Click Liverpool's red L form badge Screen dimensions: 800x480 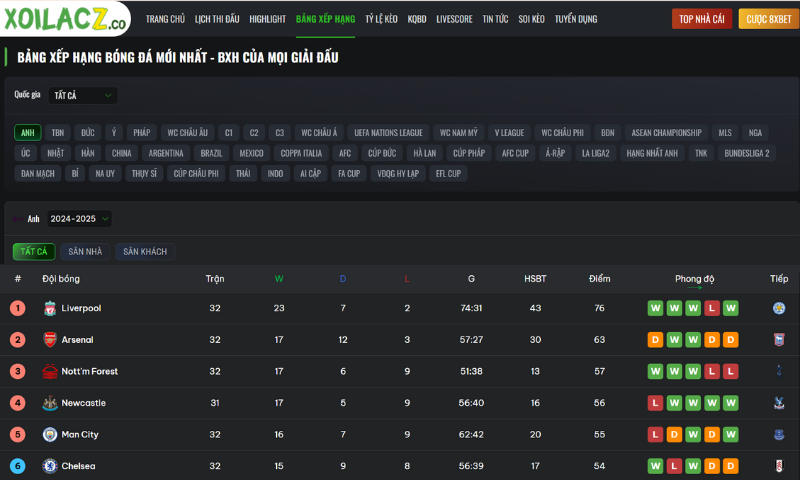click(x=712, y=308)
